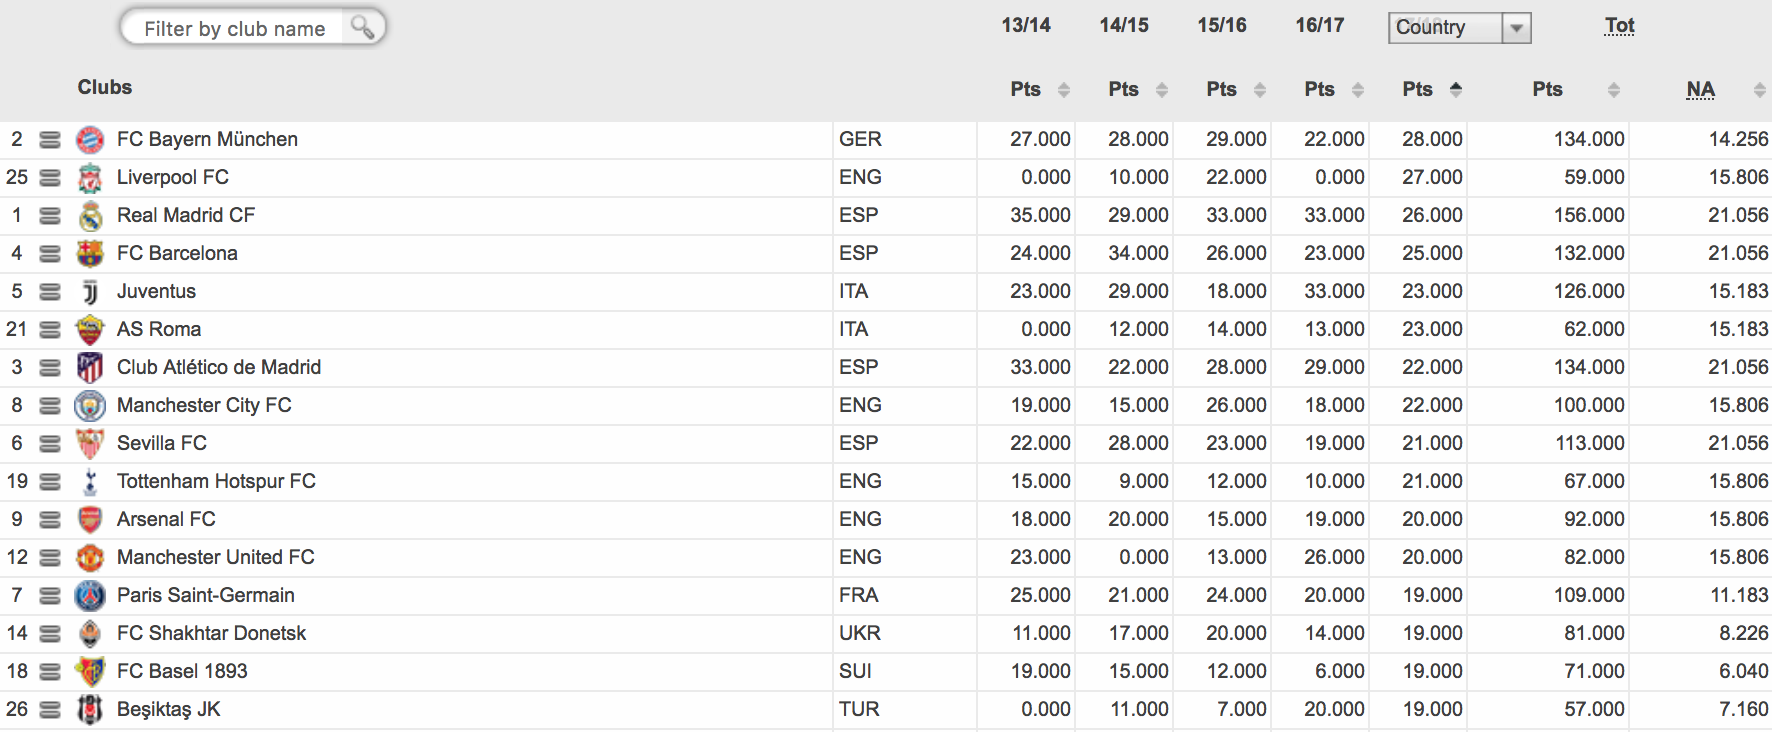This screenshot has height=732, width=1772.
Task: Sort by 13/14 Pts column arrows
Action: pyautogui.click(x=1064, y=90)
